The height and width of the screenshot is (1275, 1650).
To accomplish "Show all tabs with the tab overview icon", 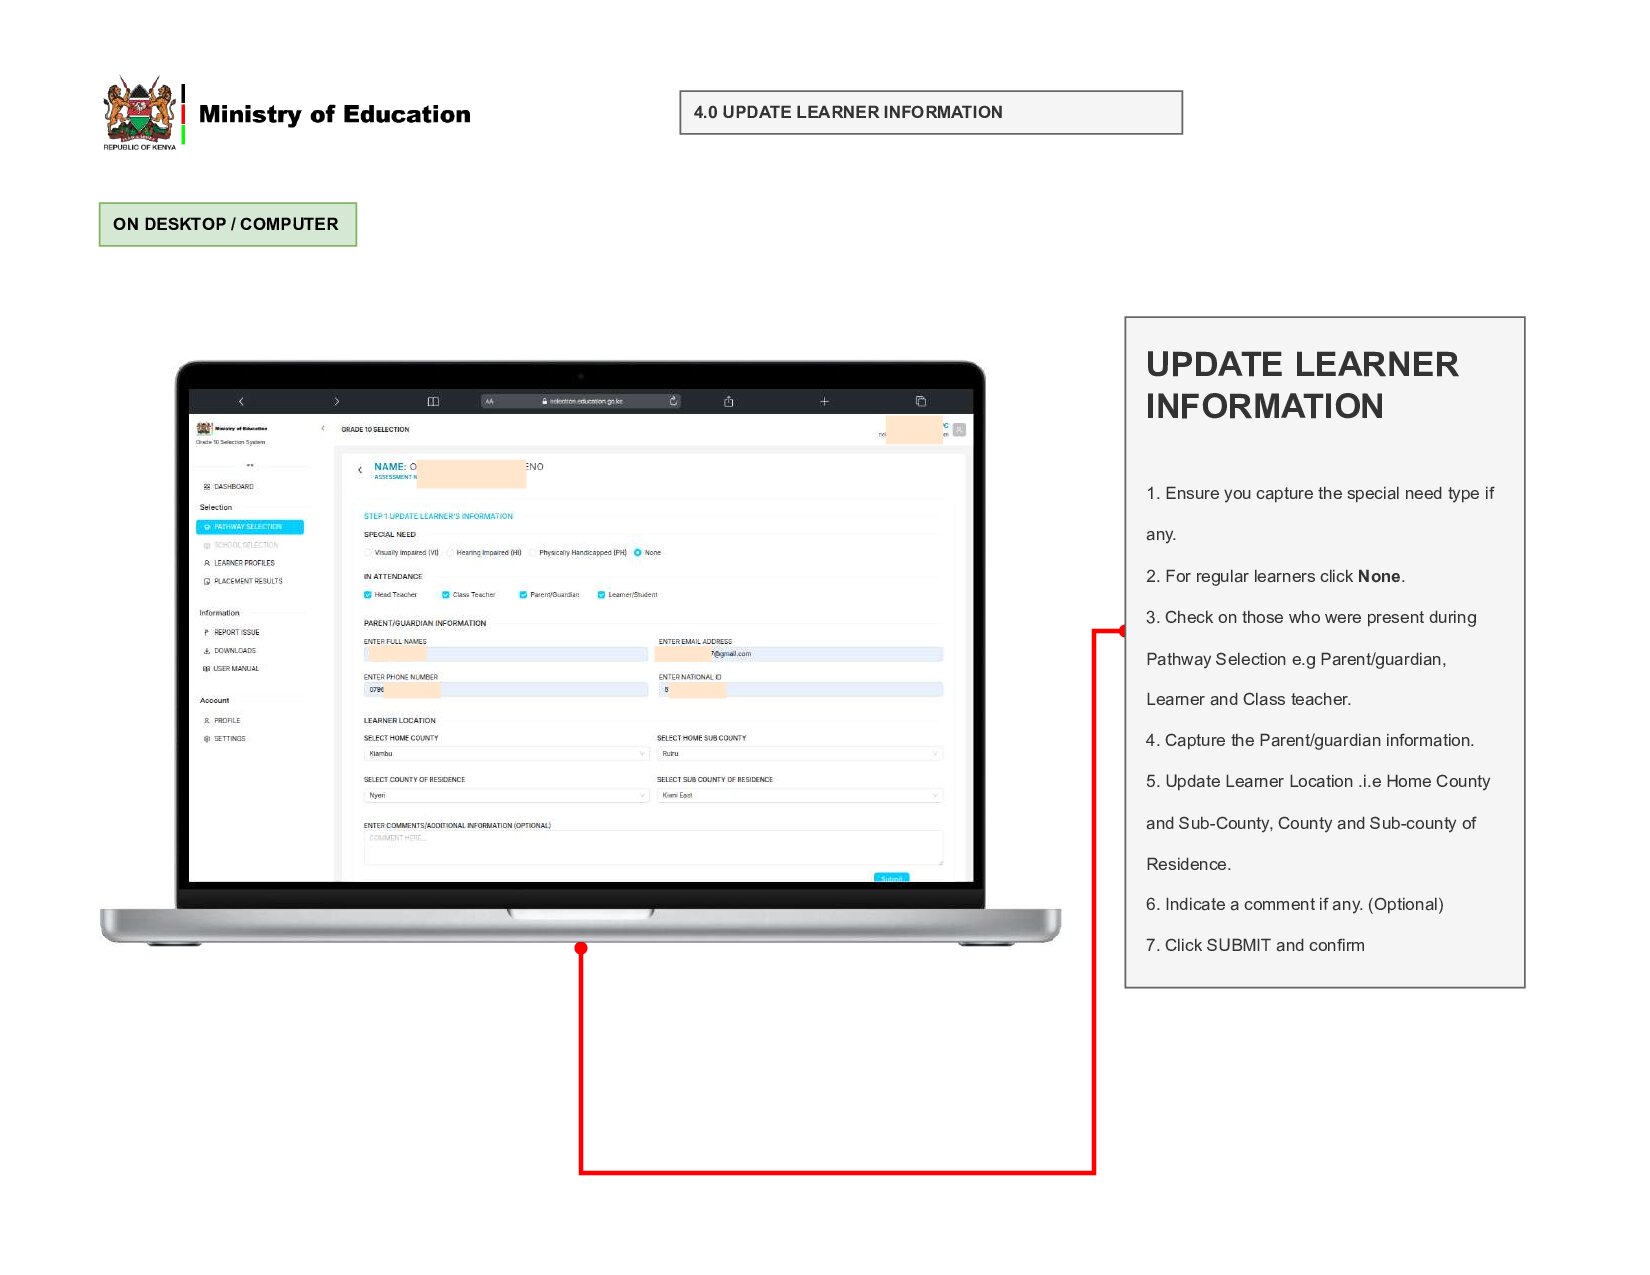I will (x=921, y=401).
